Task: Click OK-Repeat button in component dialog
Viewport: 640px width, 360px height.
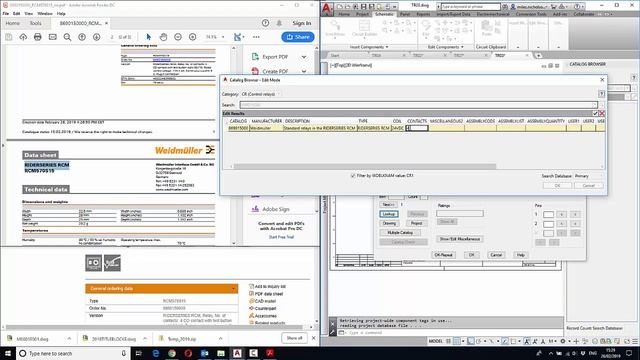Action: (x=443, y=255)
